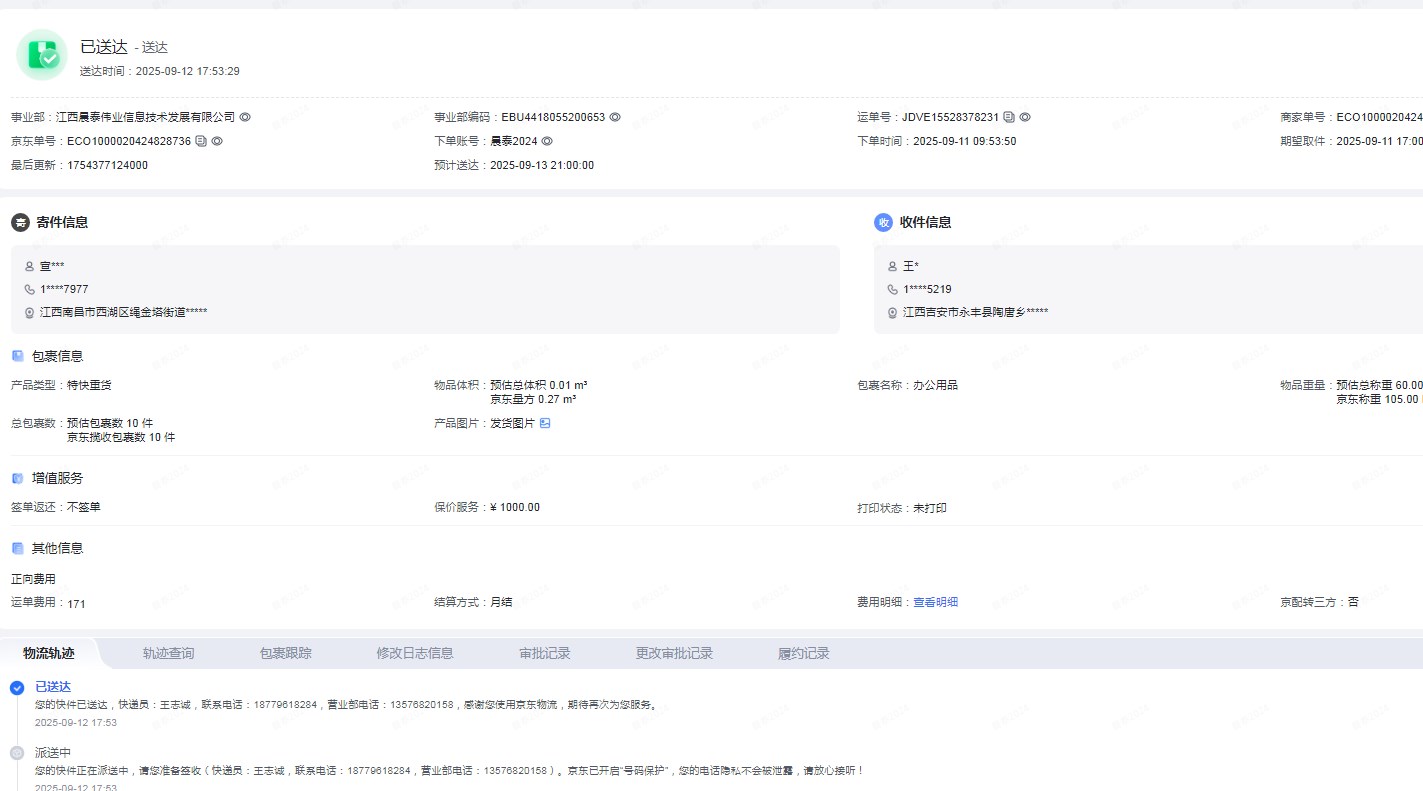Switch to the 轨迹查询 tab
Screen dimensions: 1423x791
coord(168,653)
